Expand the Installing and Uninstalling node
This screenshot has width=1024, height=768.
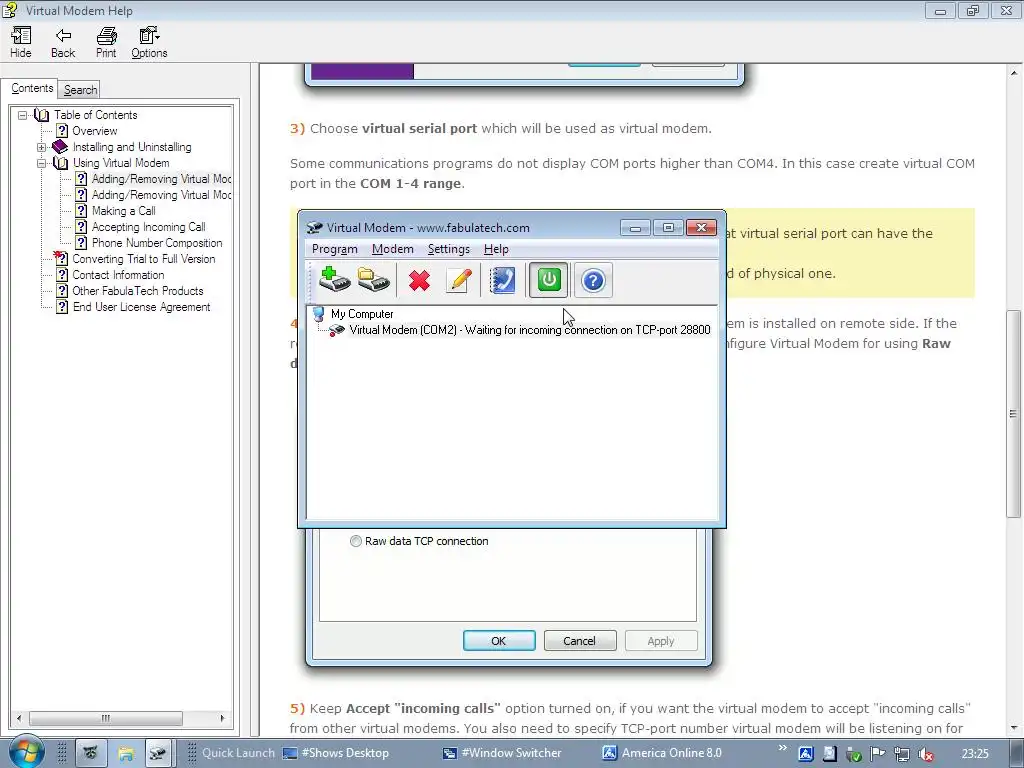click(x=41, y=147)
